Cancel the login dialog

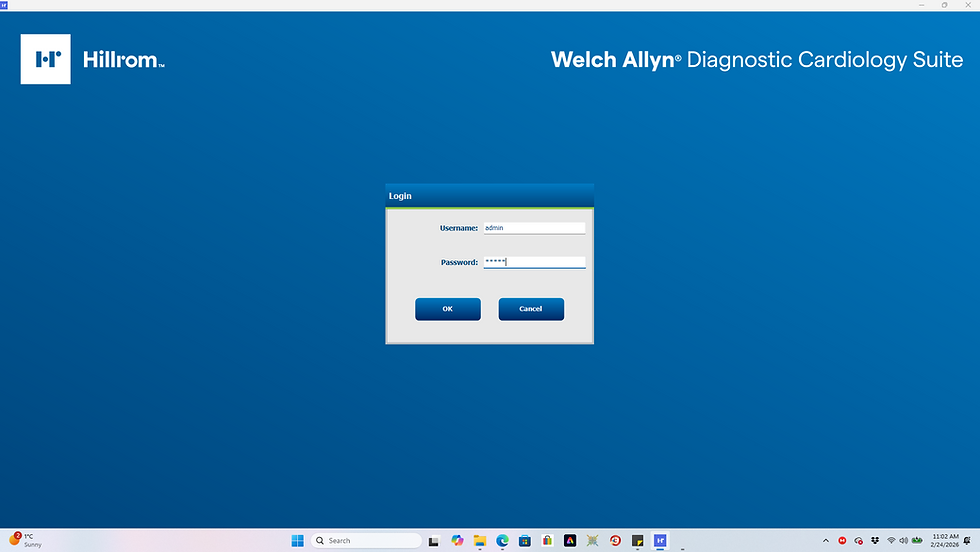(531, 309)
